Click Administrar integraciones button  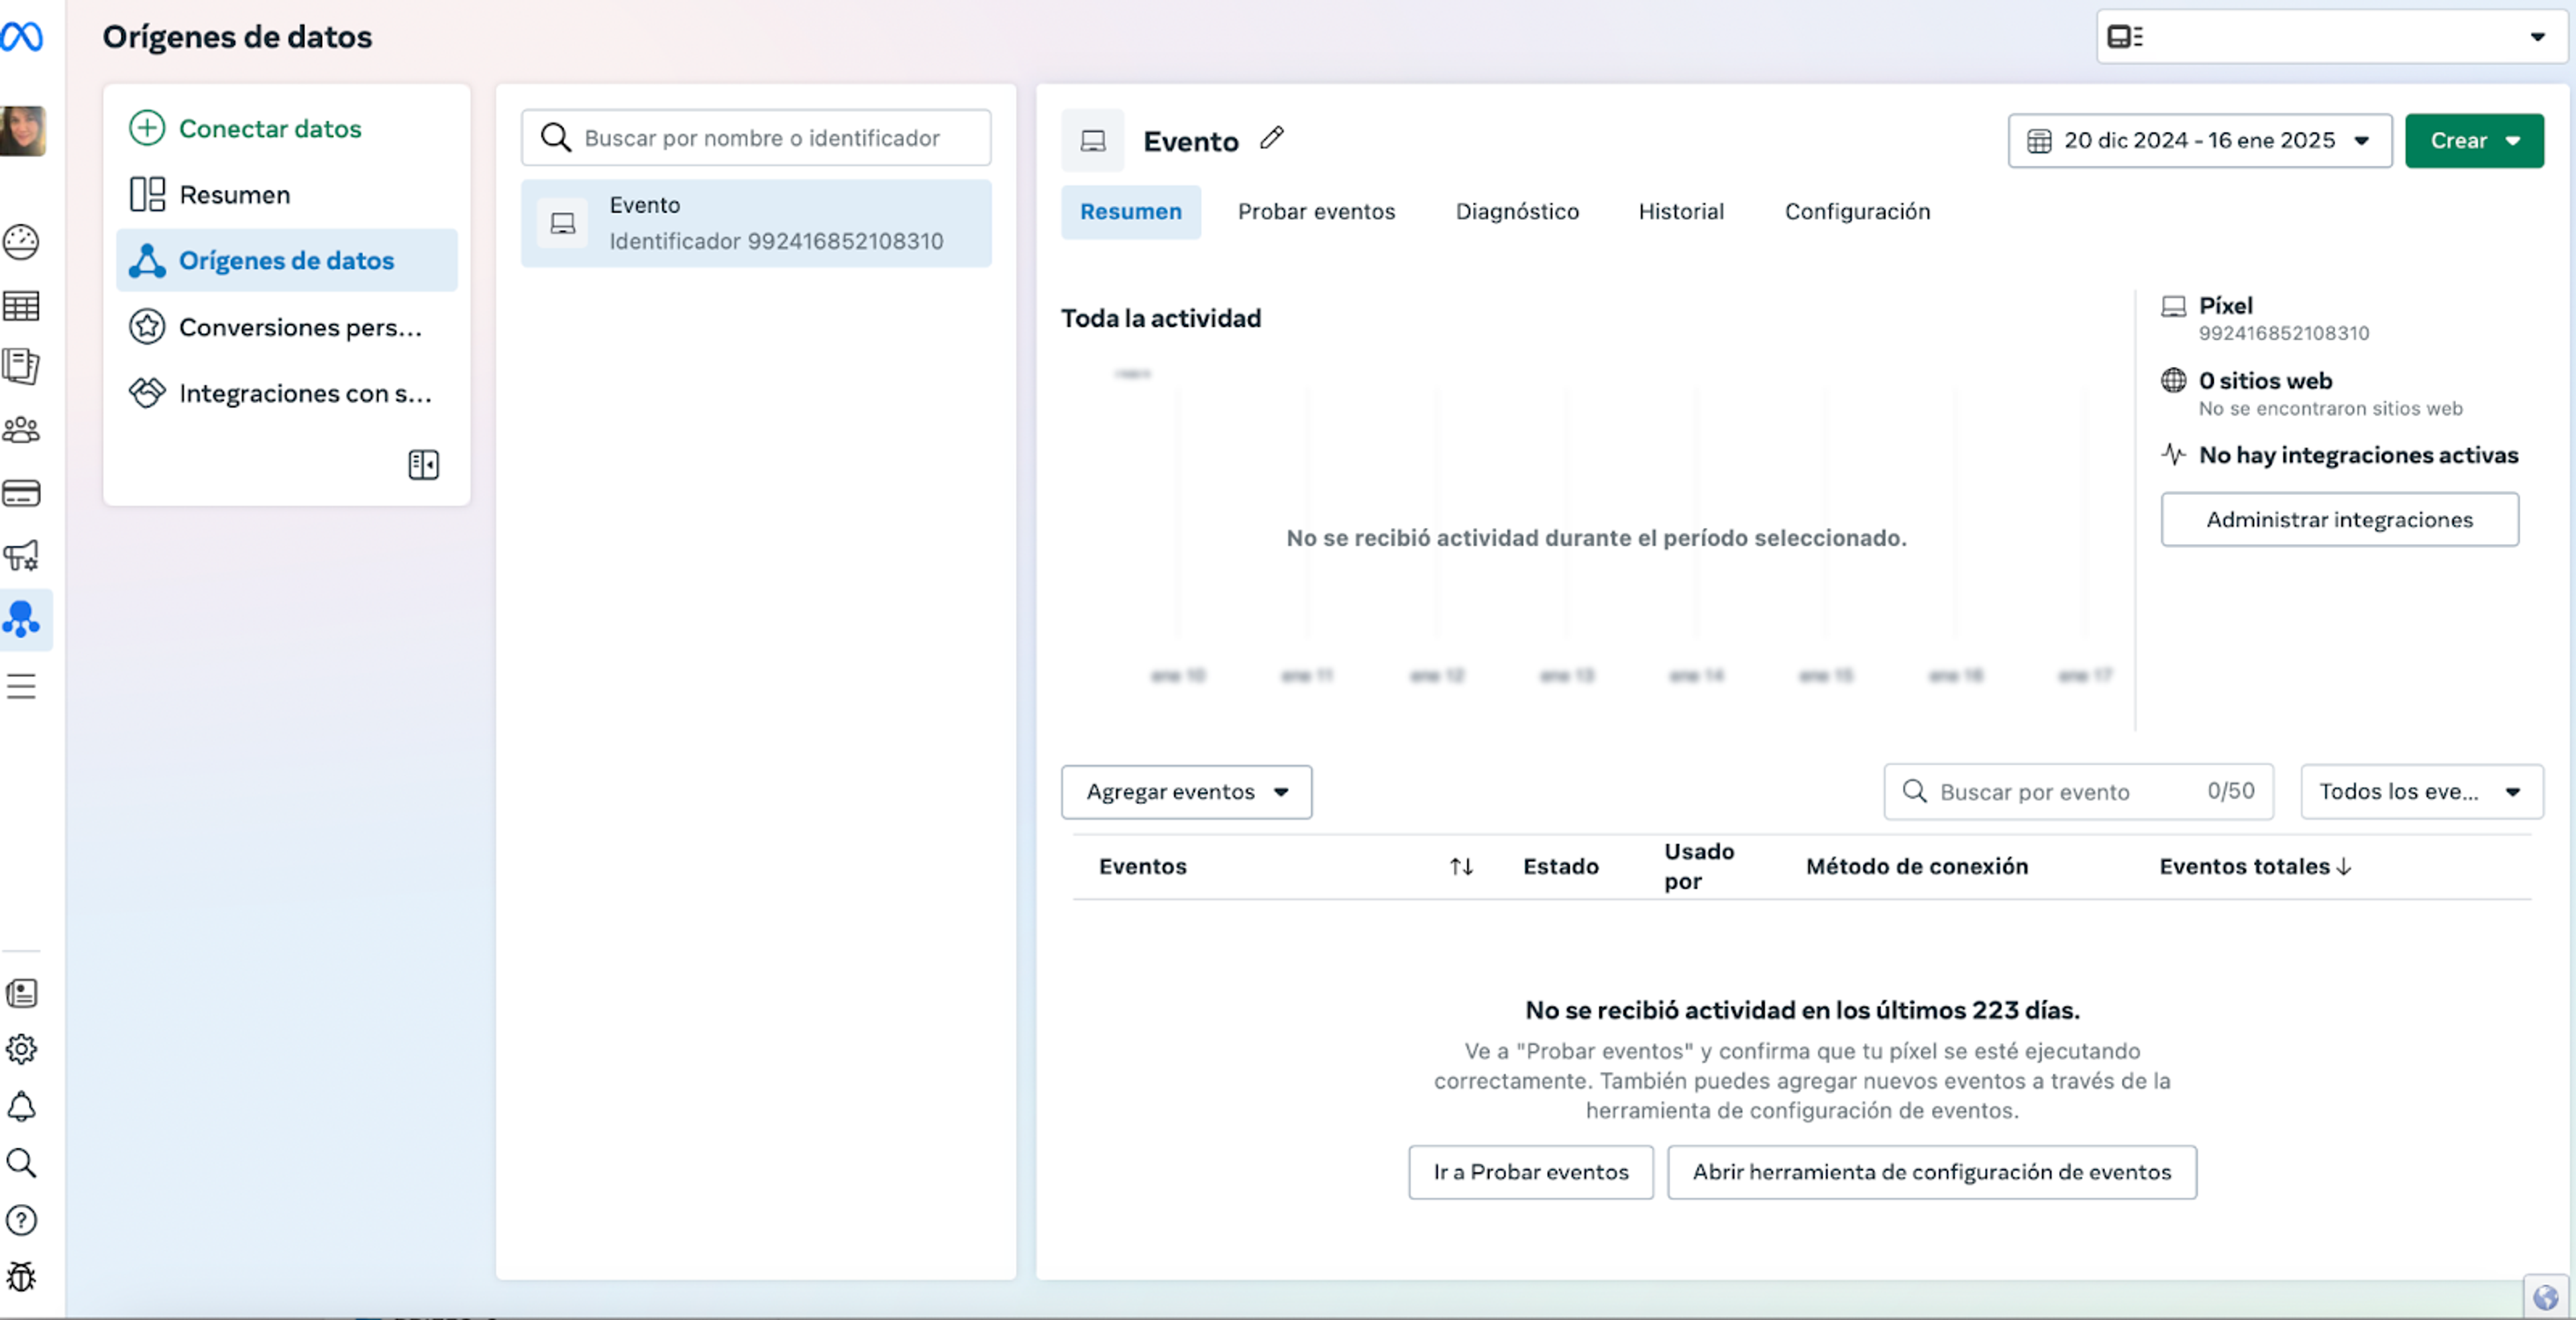[2339, 520]
